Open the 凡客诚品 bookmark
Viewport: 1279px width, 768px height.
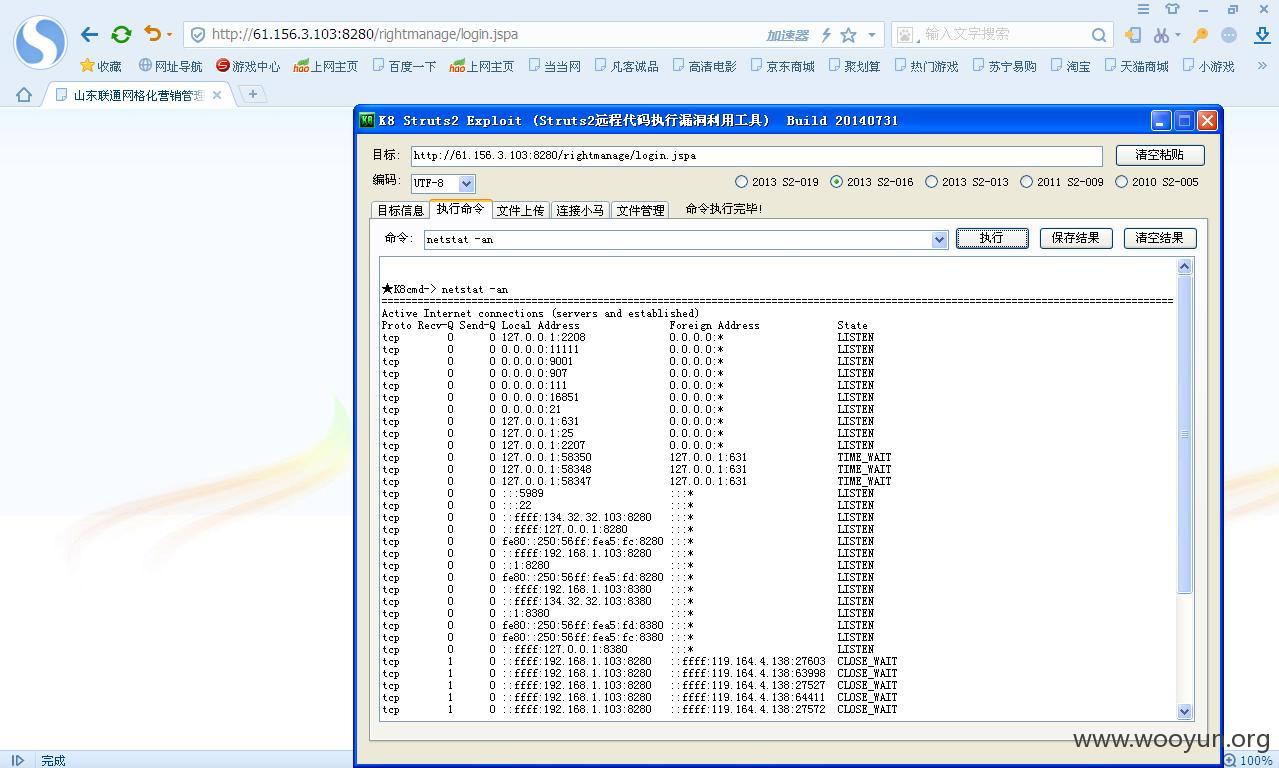coord(626,66)
